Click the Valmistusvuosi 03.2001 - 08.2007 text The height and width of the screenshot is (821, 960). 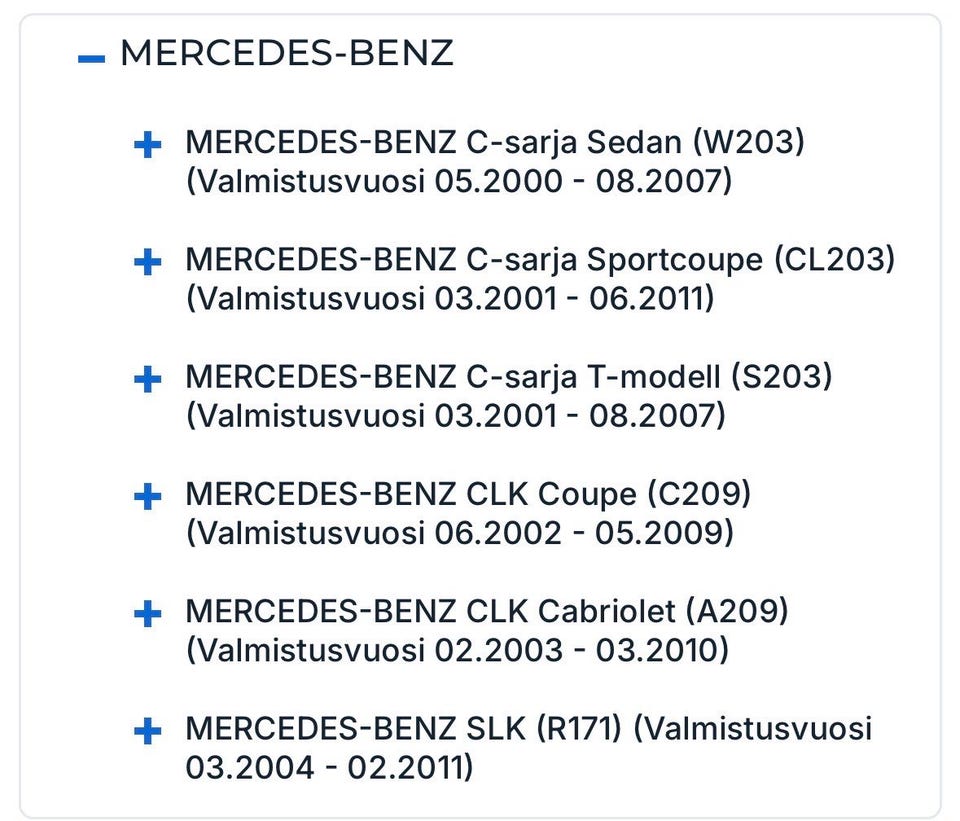pos(455,416)
